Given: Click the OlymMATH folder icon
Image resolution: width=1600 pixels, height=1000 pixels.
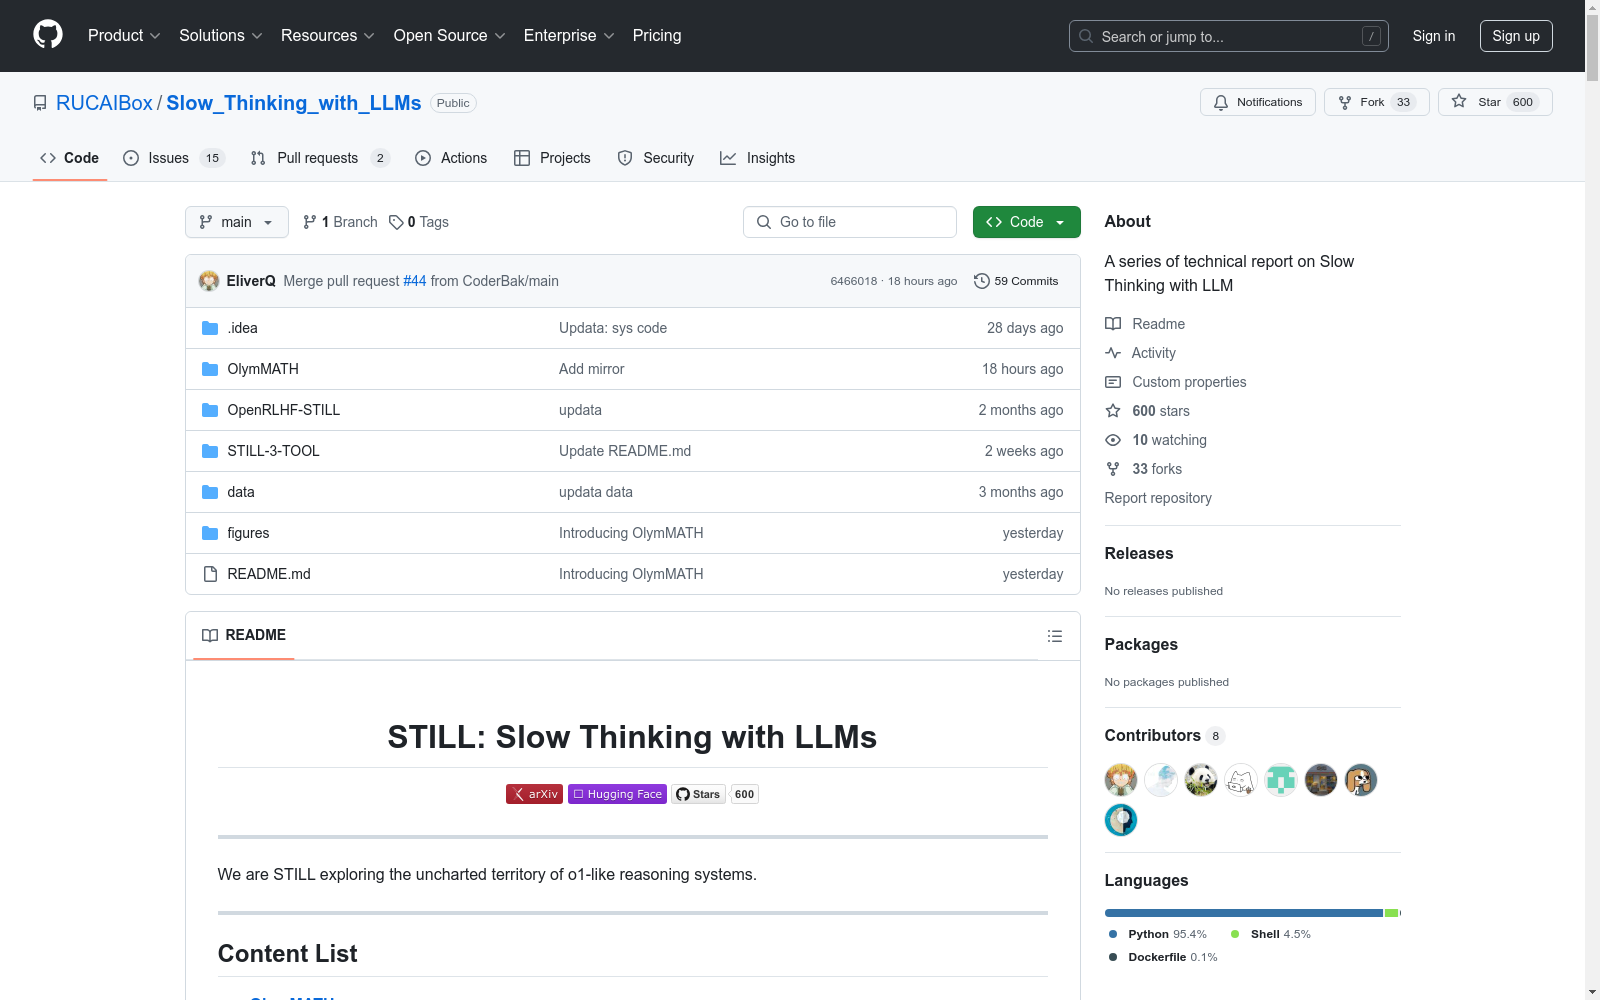Looking at the screenshot, I should (210, 369).
